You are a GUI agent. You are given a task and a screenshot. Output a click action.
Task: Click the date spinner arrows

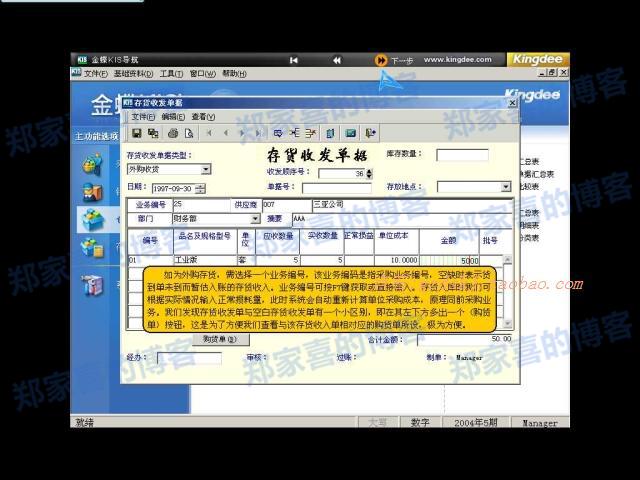[200, 189]
